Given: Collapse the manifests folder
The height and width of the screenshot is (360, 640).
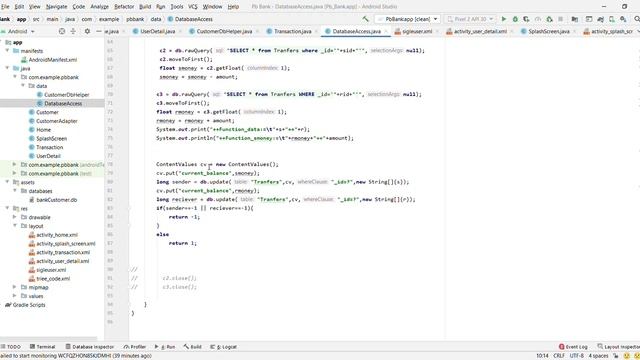Looking at the screenshot, I should [x=7, y=51].
